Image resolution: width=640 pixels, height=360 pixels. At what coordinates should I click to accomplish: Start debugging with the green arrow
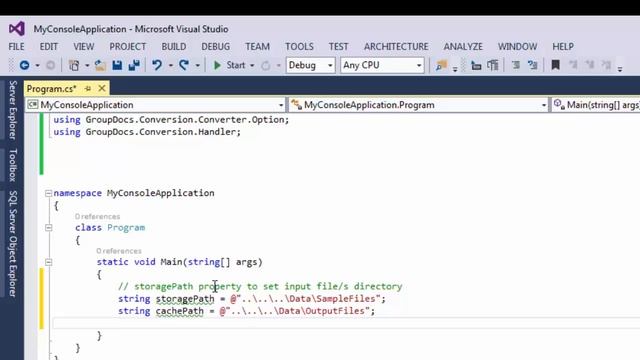217,65
